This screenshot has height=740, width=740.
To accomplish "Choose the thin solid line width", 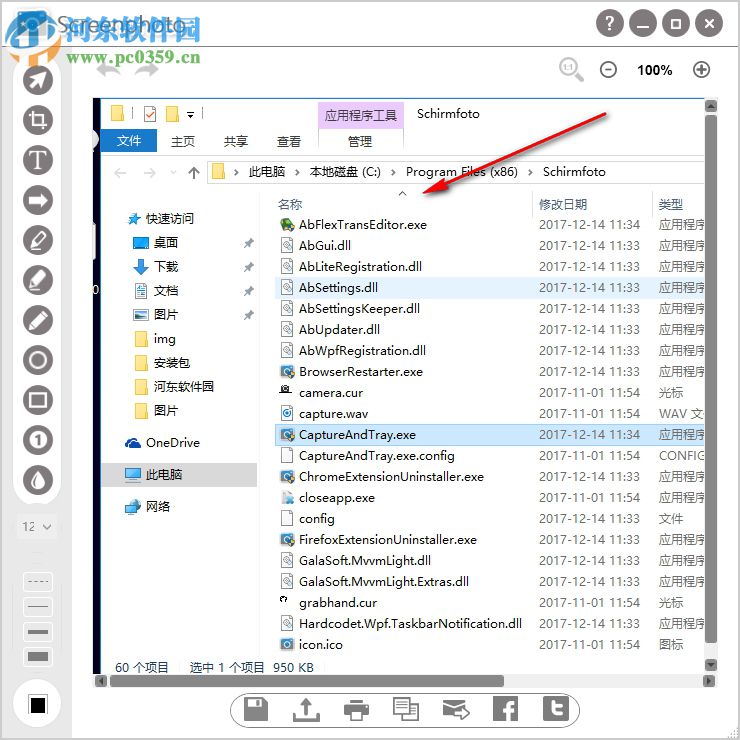I will (x=38, y=606).
